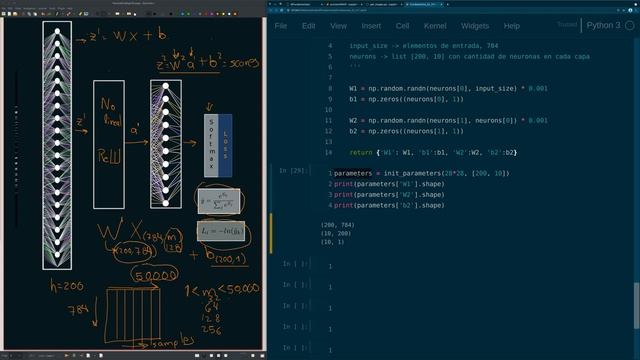640x360 pixels.
Task: Pick the red color swatch in drawing toolbar
Action: pos(206,14)
